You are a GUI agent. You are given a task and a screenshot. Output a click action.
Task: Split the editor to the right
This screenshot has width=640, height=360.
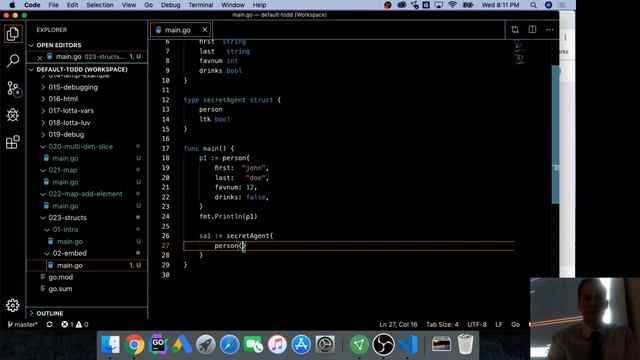coord(532,29)
